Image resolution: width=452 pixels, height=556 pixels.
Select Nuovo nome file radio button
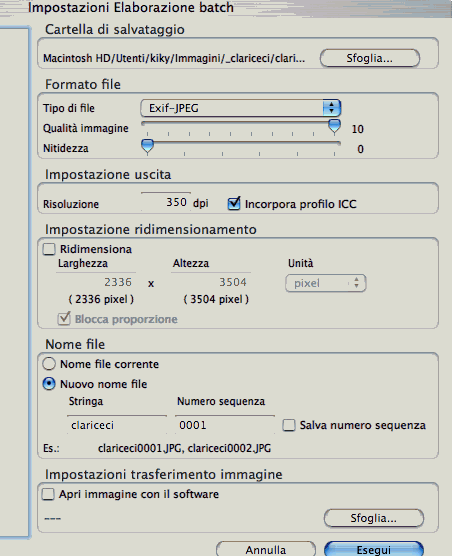click(x=49, y=384)
